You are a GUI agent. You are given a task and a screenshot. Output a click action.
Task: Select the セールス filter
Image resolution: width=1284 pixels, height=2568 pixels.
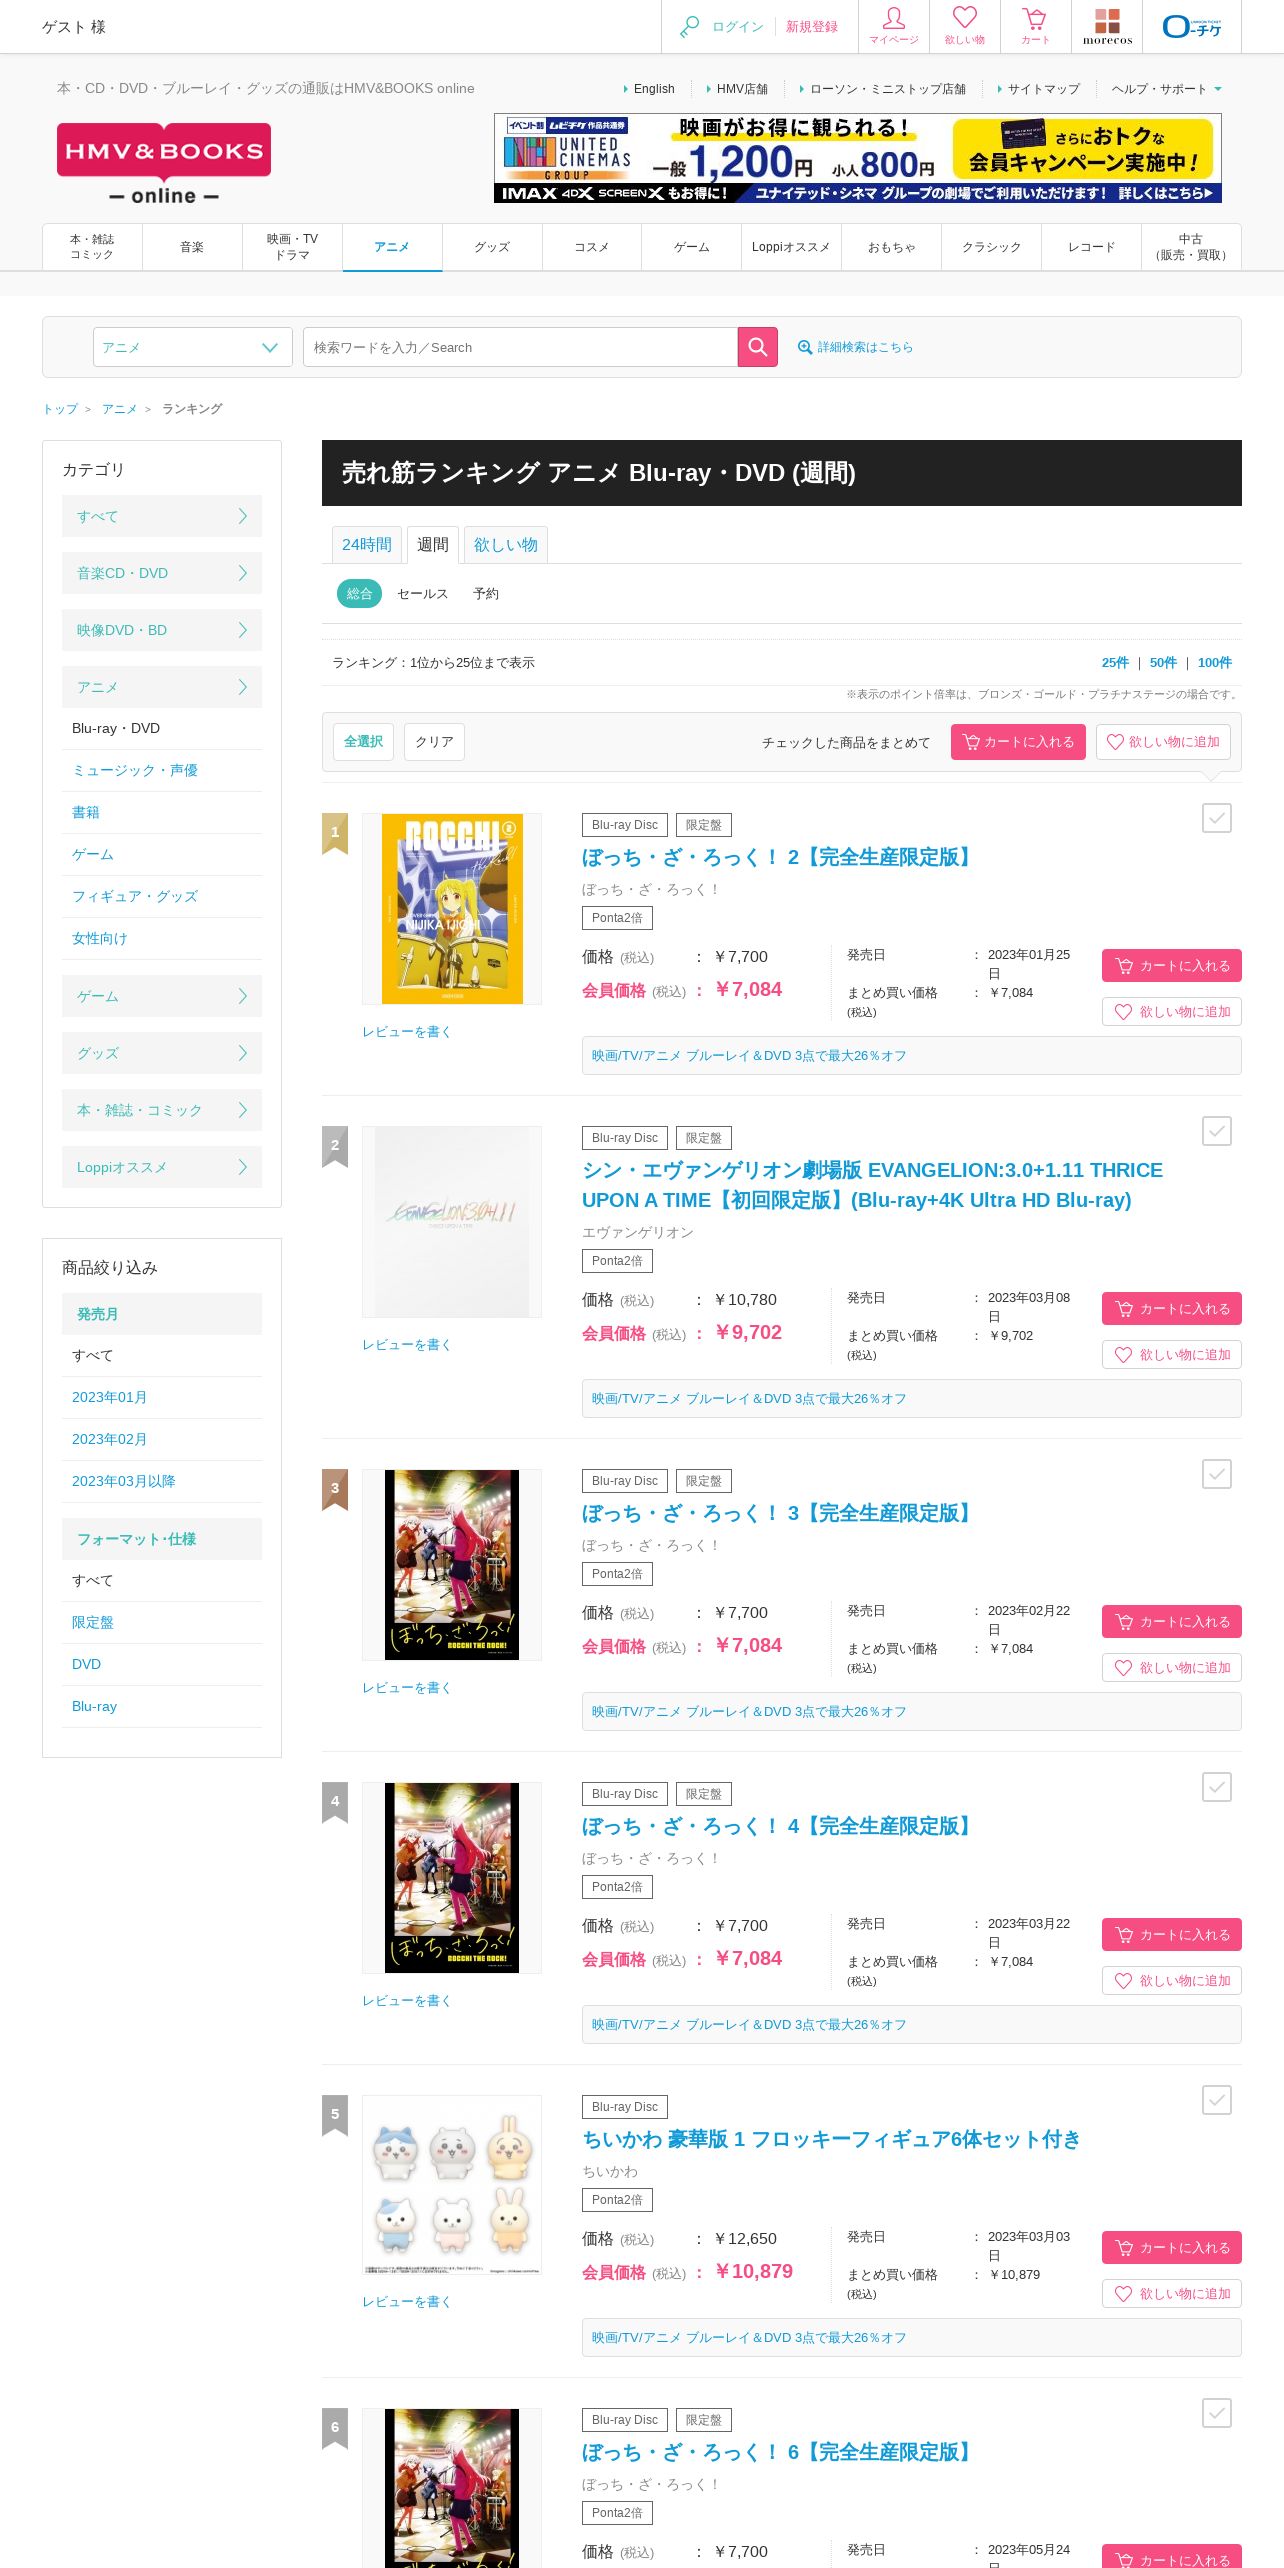tap(422, 594)
